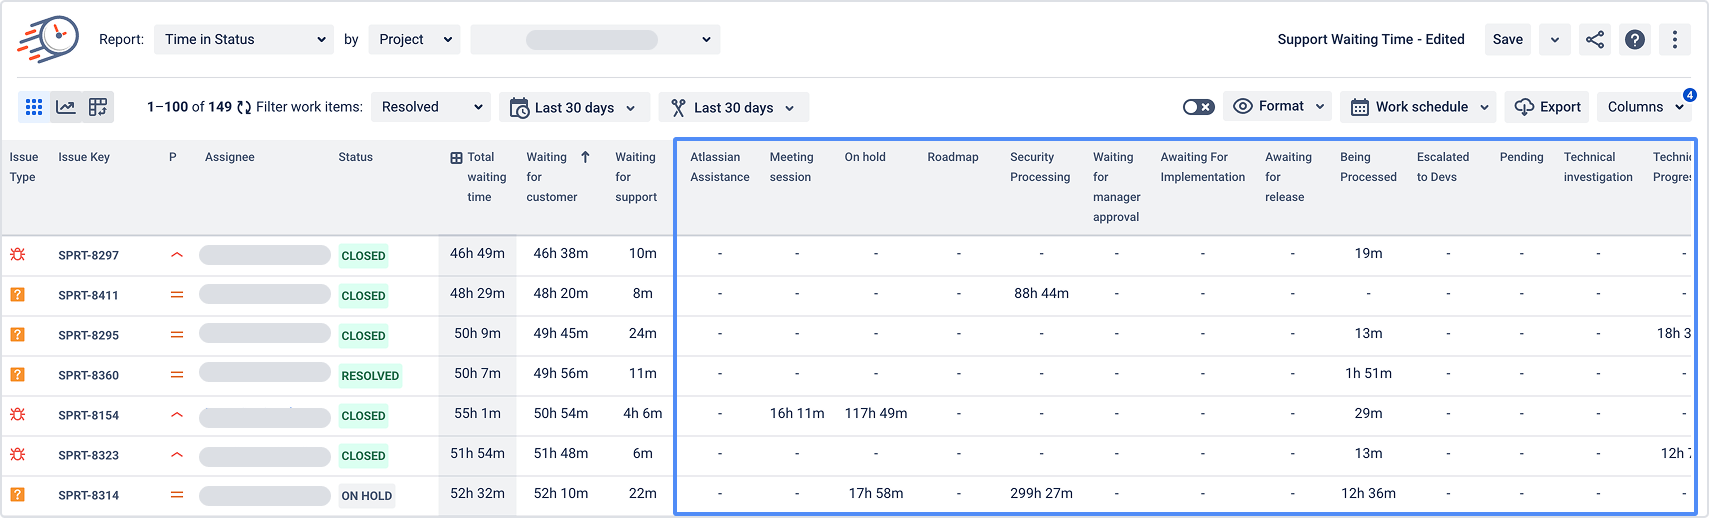This screenshot has width=1709, height=518.
Task: Open issue SPRT-8154
Action: [x=88, y=415]
